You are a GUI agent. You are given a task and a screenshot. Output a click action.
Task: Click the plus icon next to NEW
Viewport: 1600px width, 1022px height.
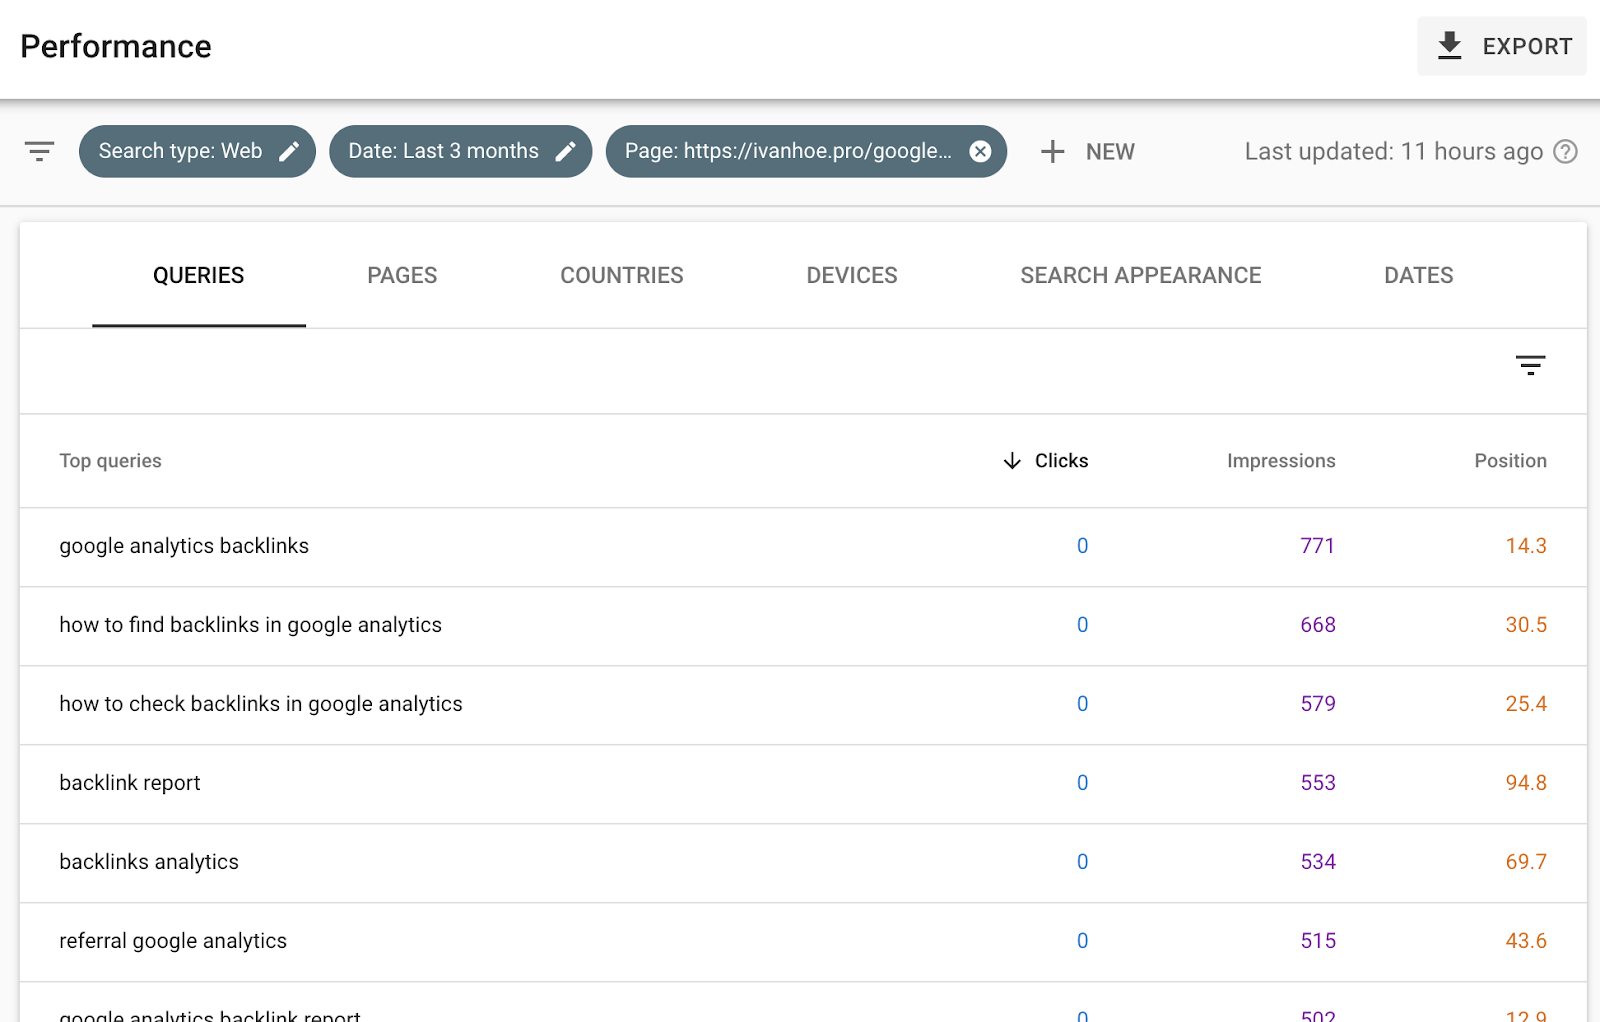(1052, 151)
